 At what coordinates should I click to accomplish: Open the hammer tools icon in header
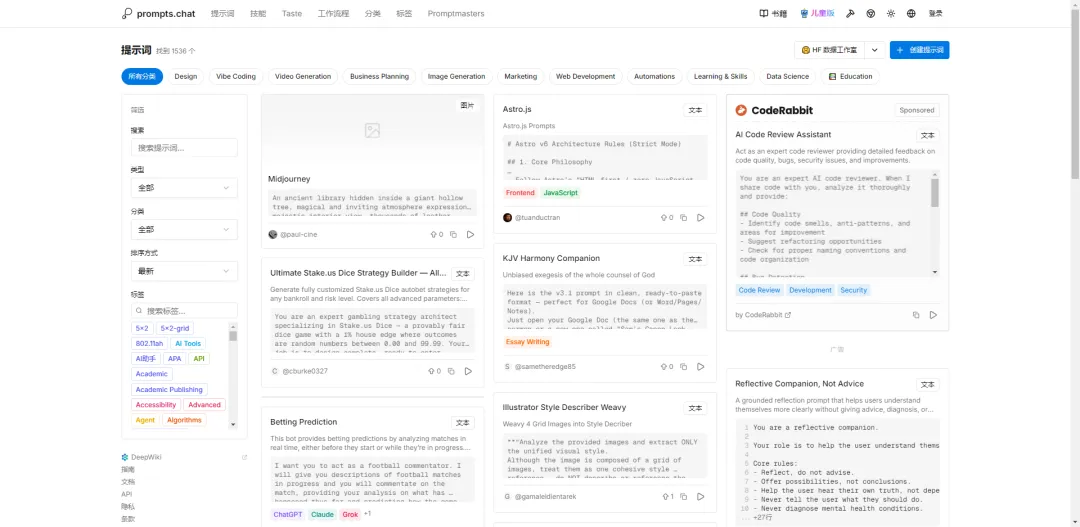[x=850, y=13]
